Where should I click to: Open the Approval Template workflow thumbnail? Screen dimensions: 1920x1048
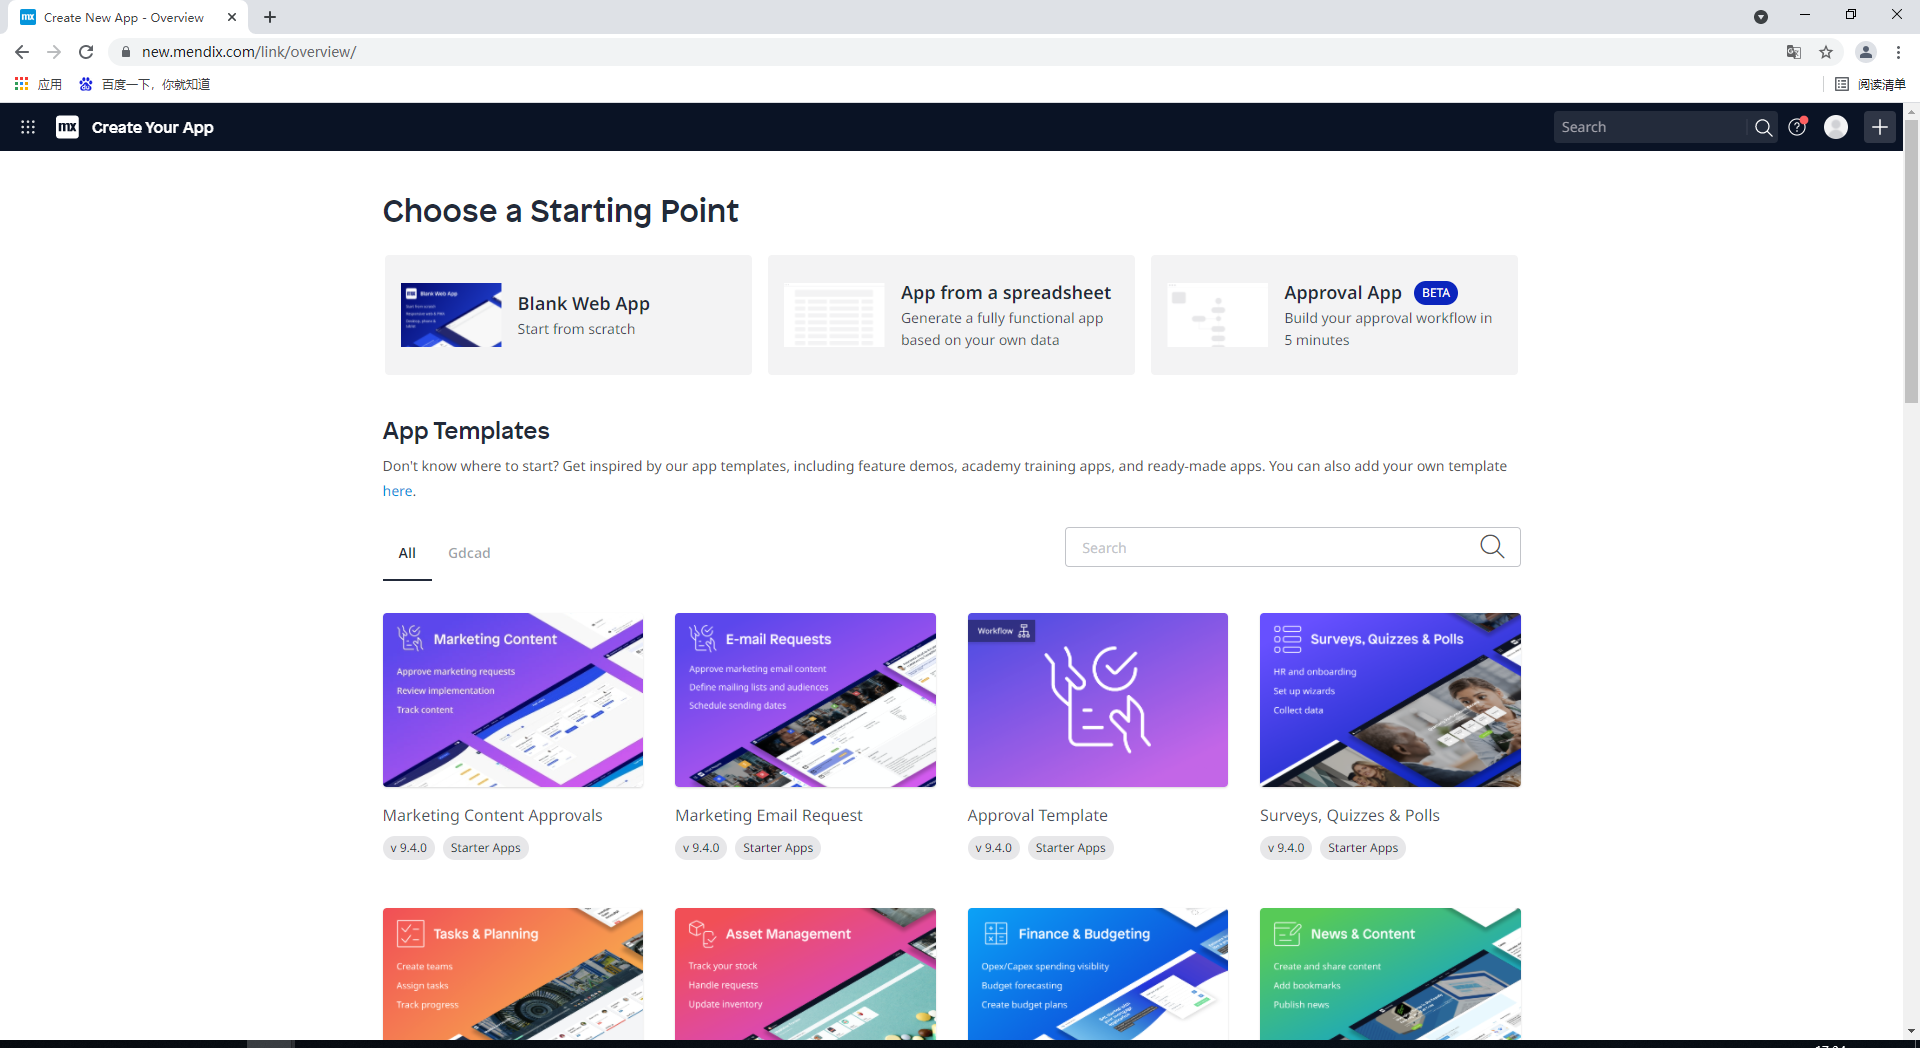[1098, 700]
